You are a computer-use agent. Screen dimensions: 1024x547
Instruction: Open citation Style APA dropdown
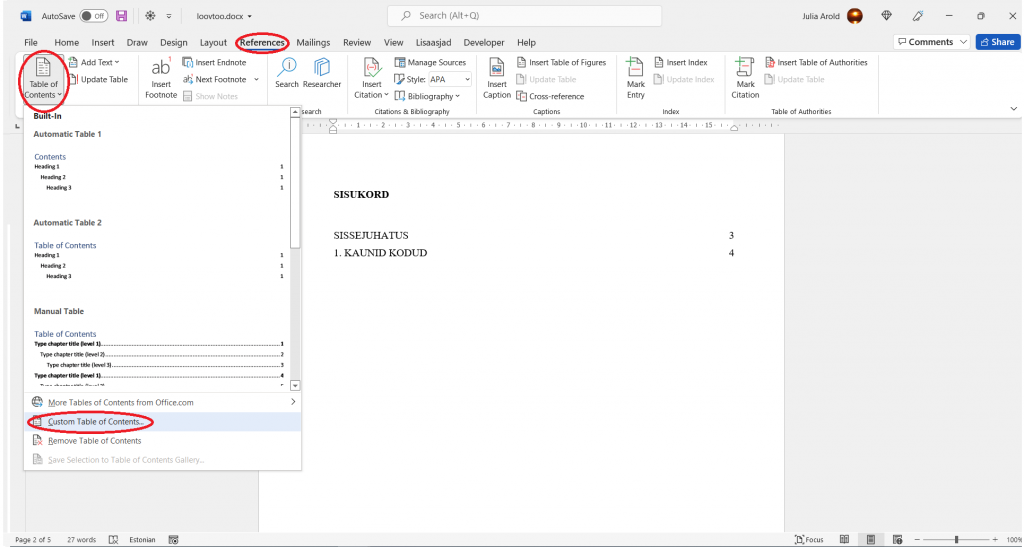click(449, 79)
